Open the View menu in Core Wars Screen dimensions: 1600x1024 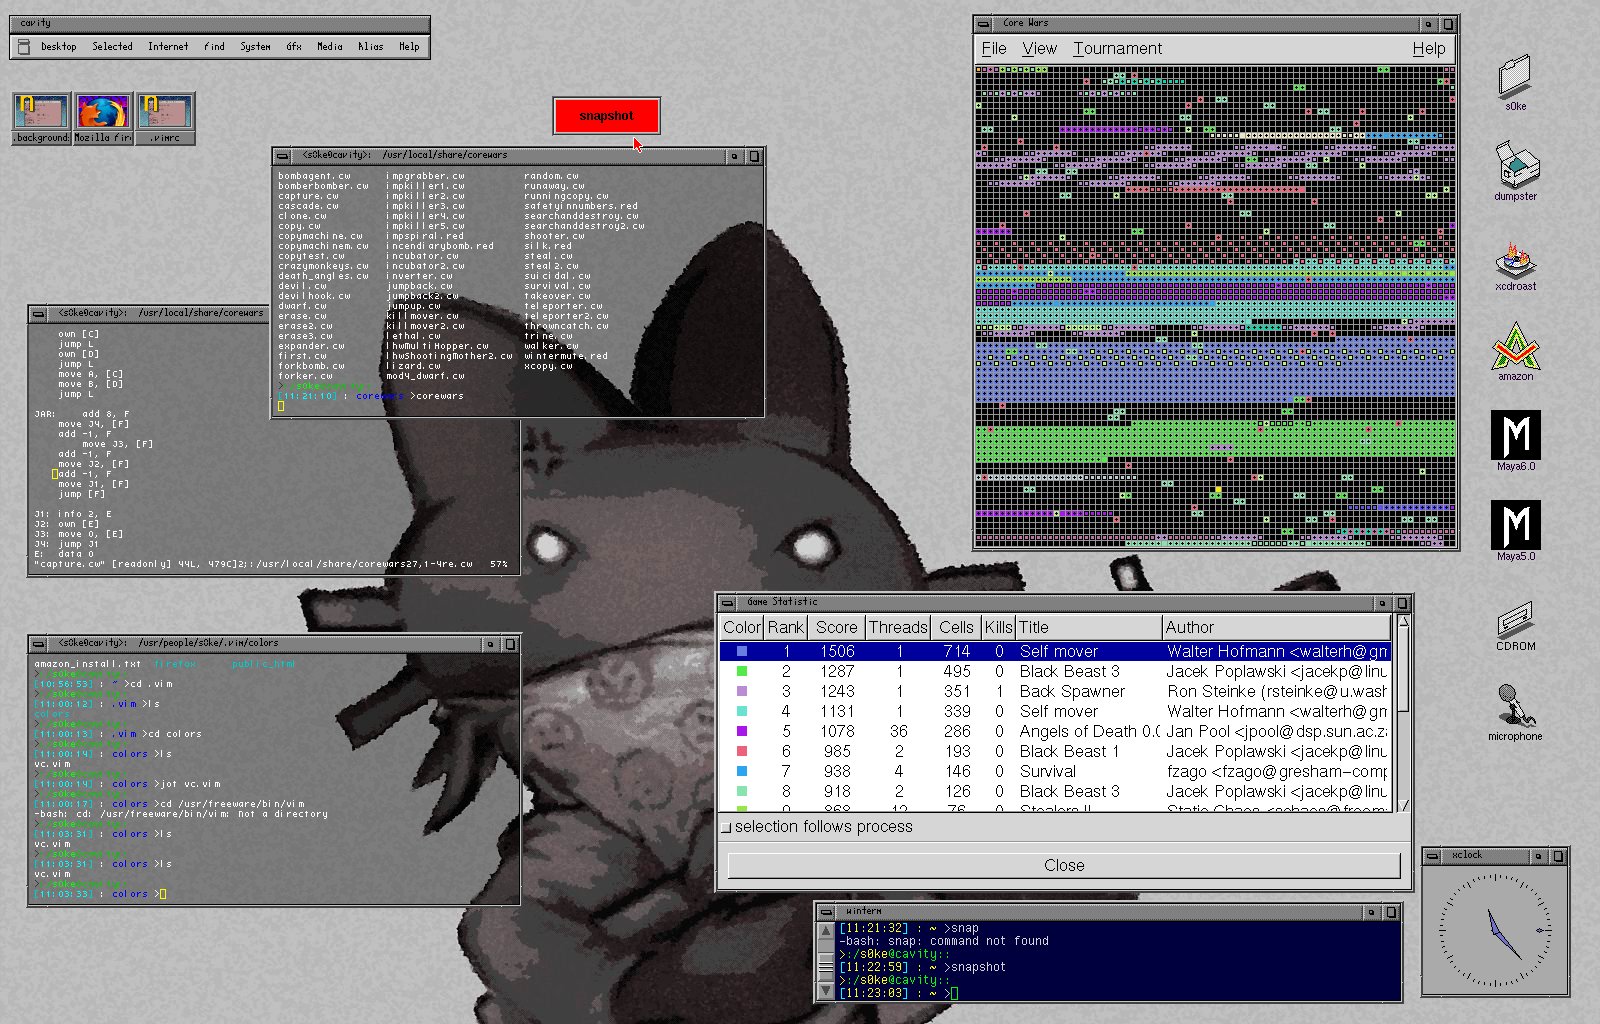[1039, 49]
